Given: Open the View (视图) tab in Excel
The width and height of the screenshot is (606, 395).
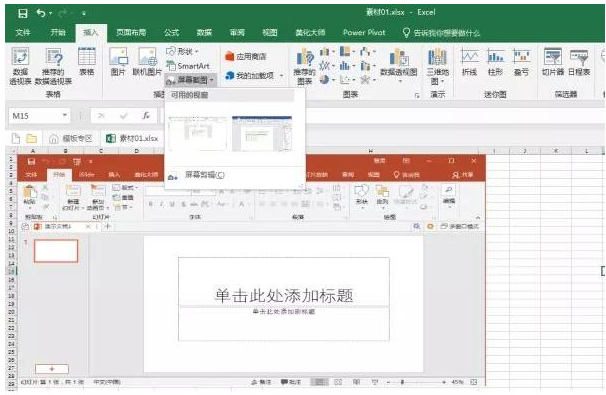Looking at the screenshot, I should click(x=270, y=33).
